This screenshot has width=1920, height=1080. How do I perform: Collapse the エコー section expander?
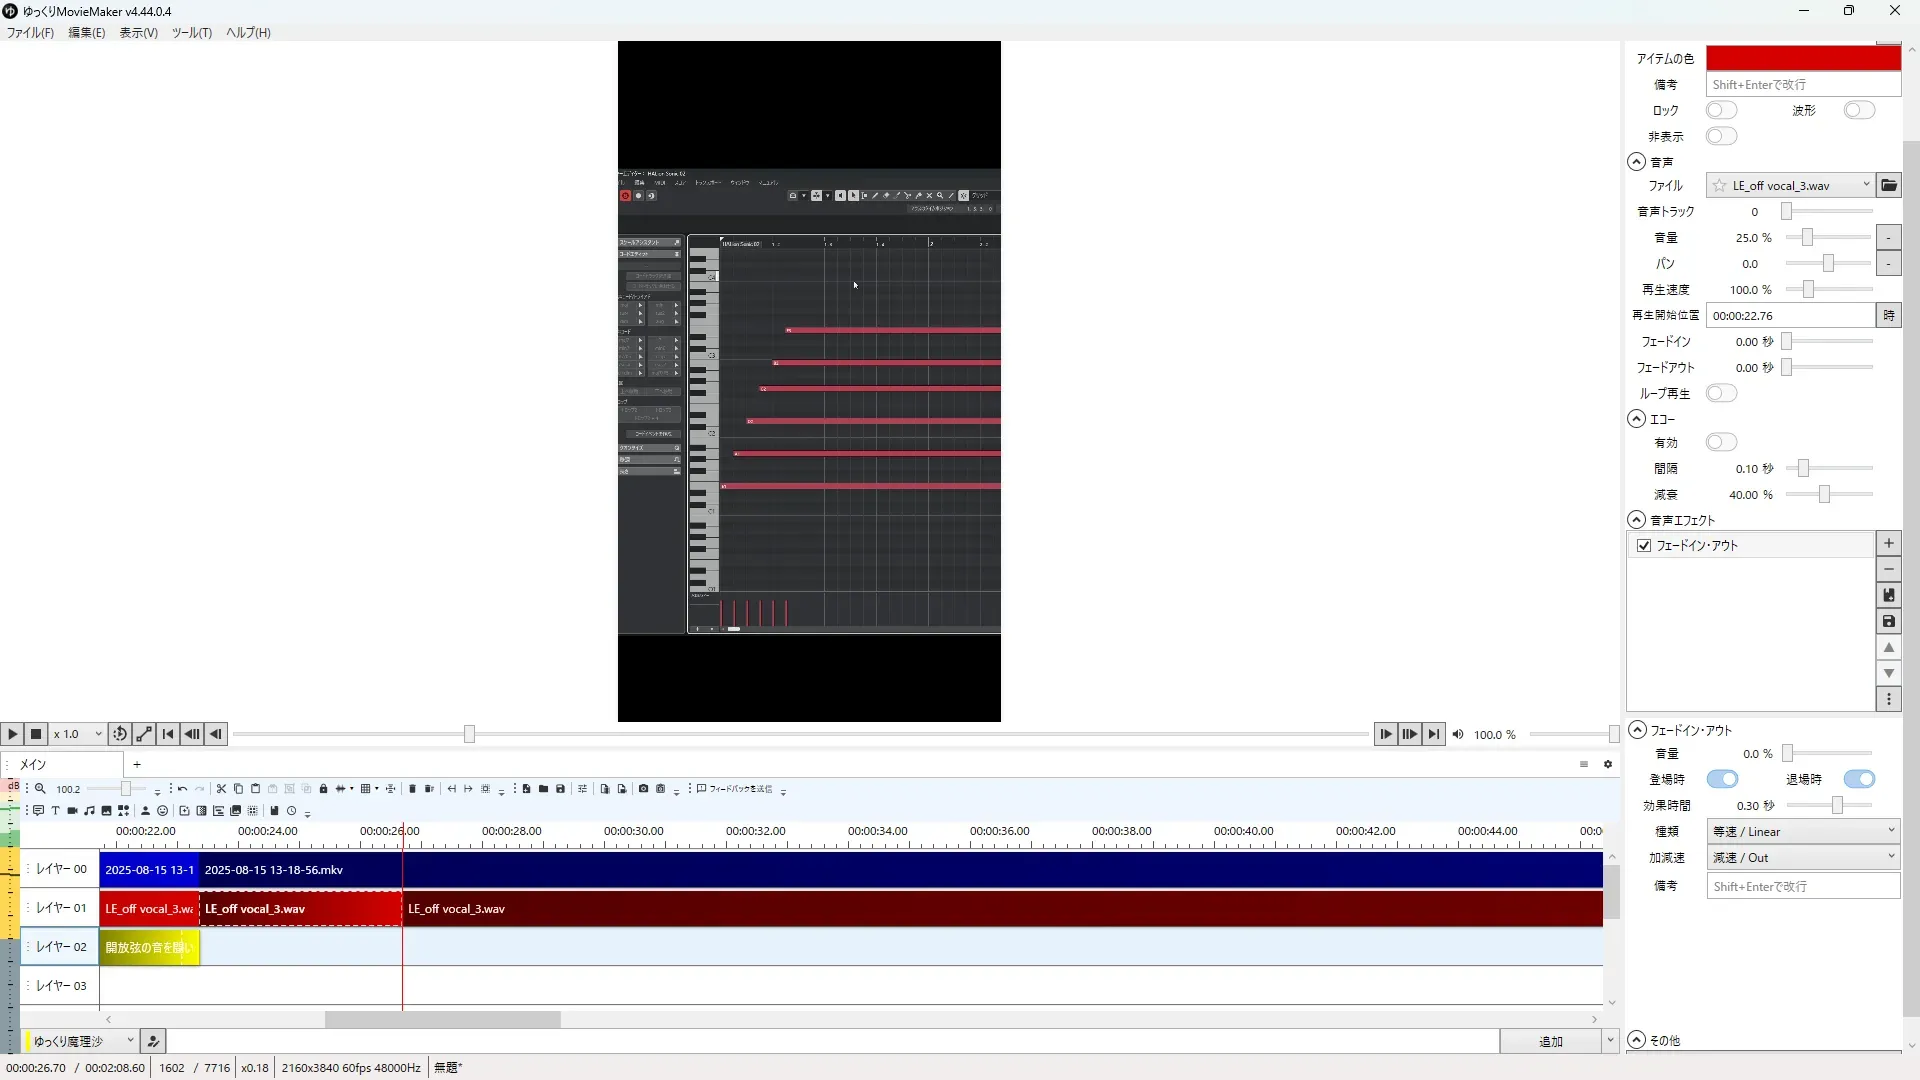pos(1636,419)
